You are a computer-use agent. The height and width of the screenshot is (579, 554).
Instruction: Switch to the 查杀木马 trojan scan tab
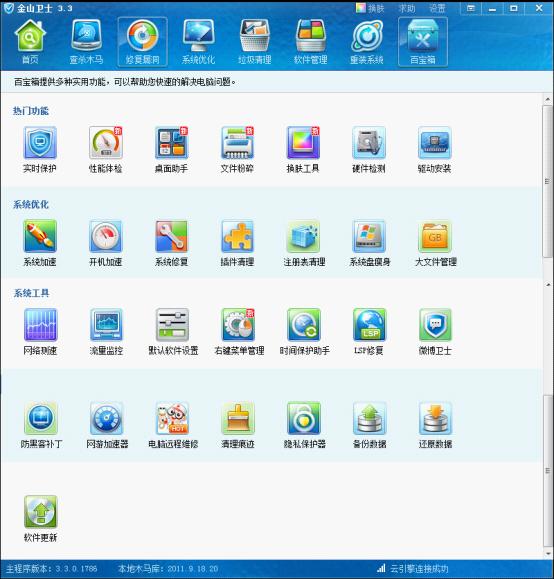[x=86, y=42]
